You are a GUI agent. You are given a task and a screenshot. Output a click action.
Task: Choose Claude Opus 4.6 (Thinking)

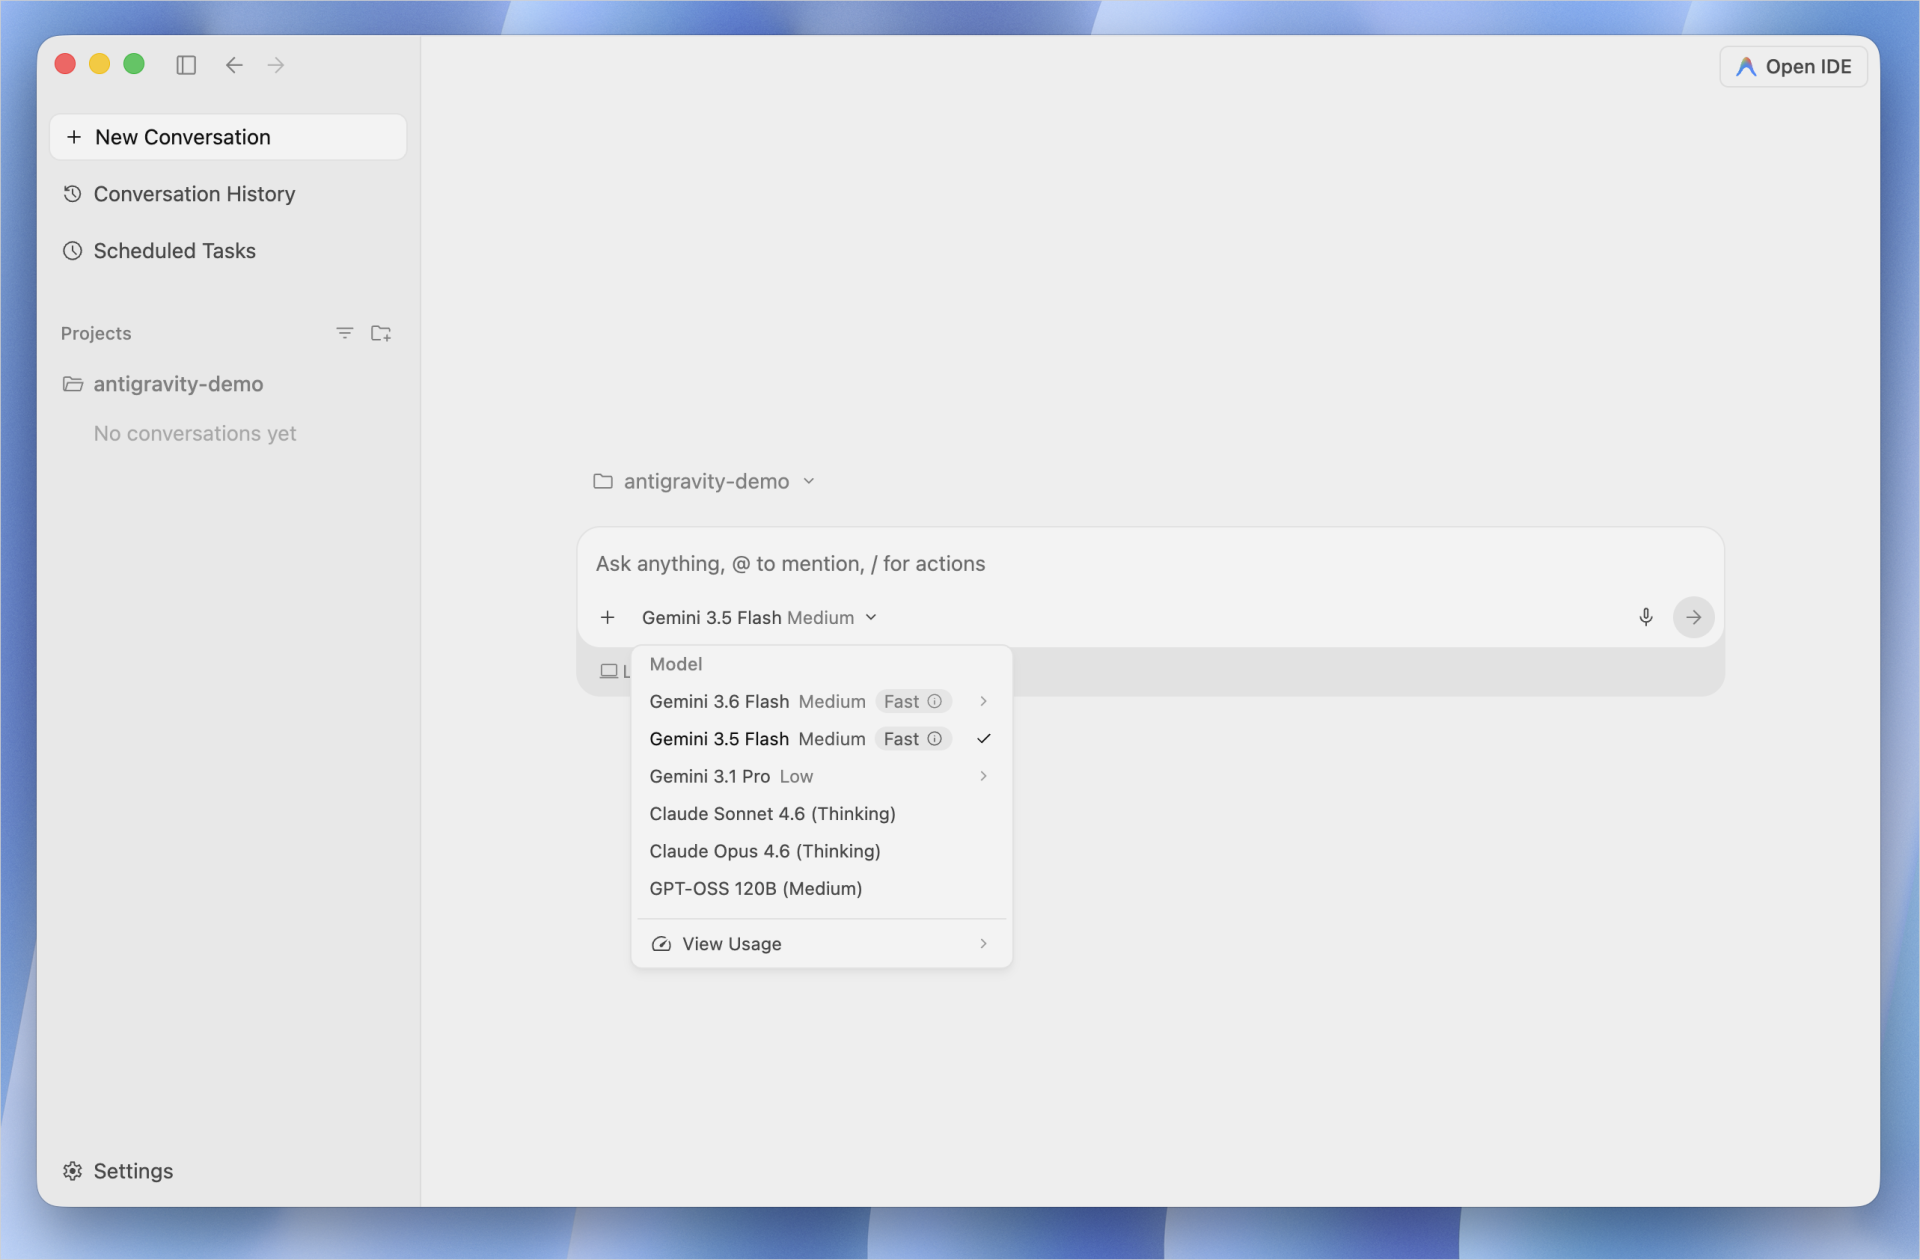[821, 851]
